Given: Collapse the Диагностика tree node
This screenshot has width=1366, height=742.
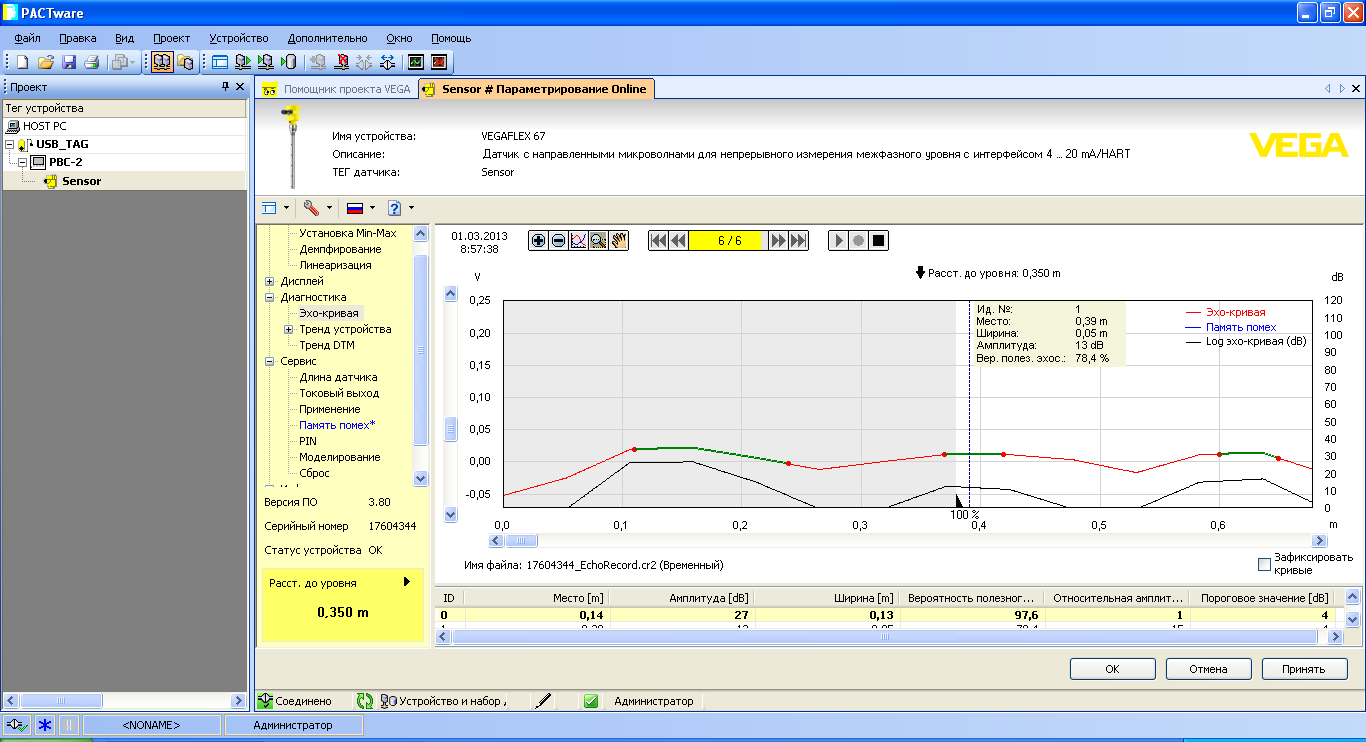Looking at the screenshot, I should tap(270, 298).
